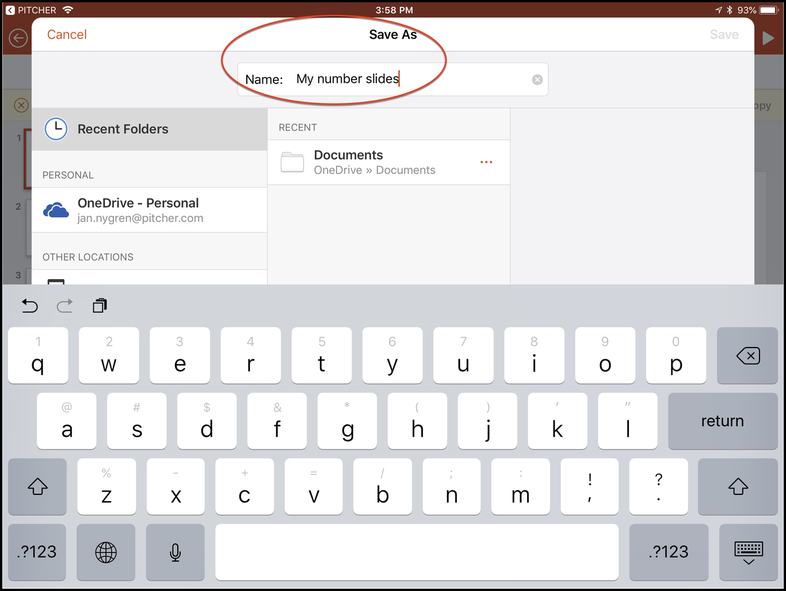
Task: Open the Documents folder in Recent
Action: click(x=375, y=162)
